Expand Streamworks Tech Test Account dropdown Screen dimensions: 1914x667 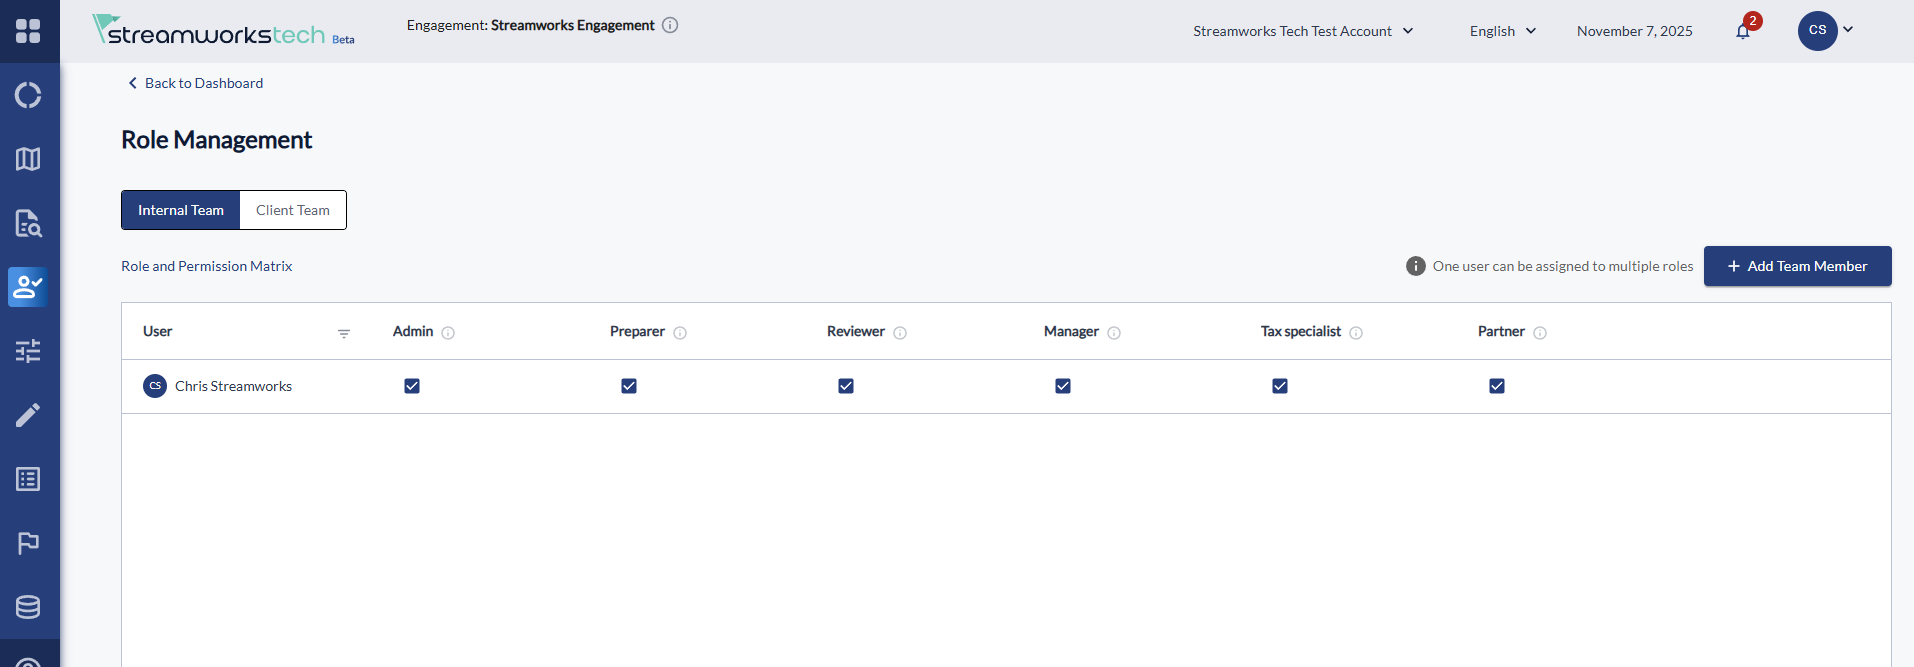tap(1302, 31)
